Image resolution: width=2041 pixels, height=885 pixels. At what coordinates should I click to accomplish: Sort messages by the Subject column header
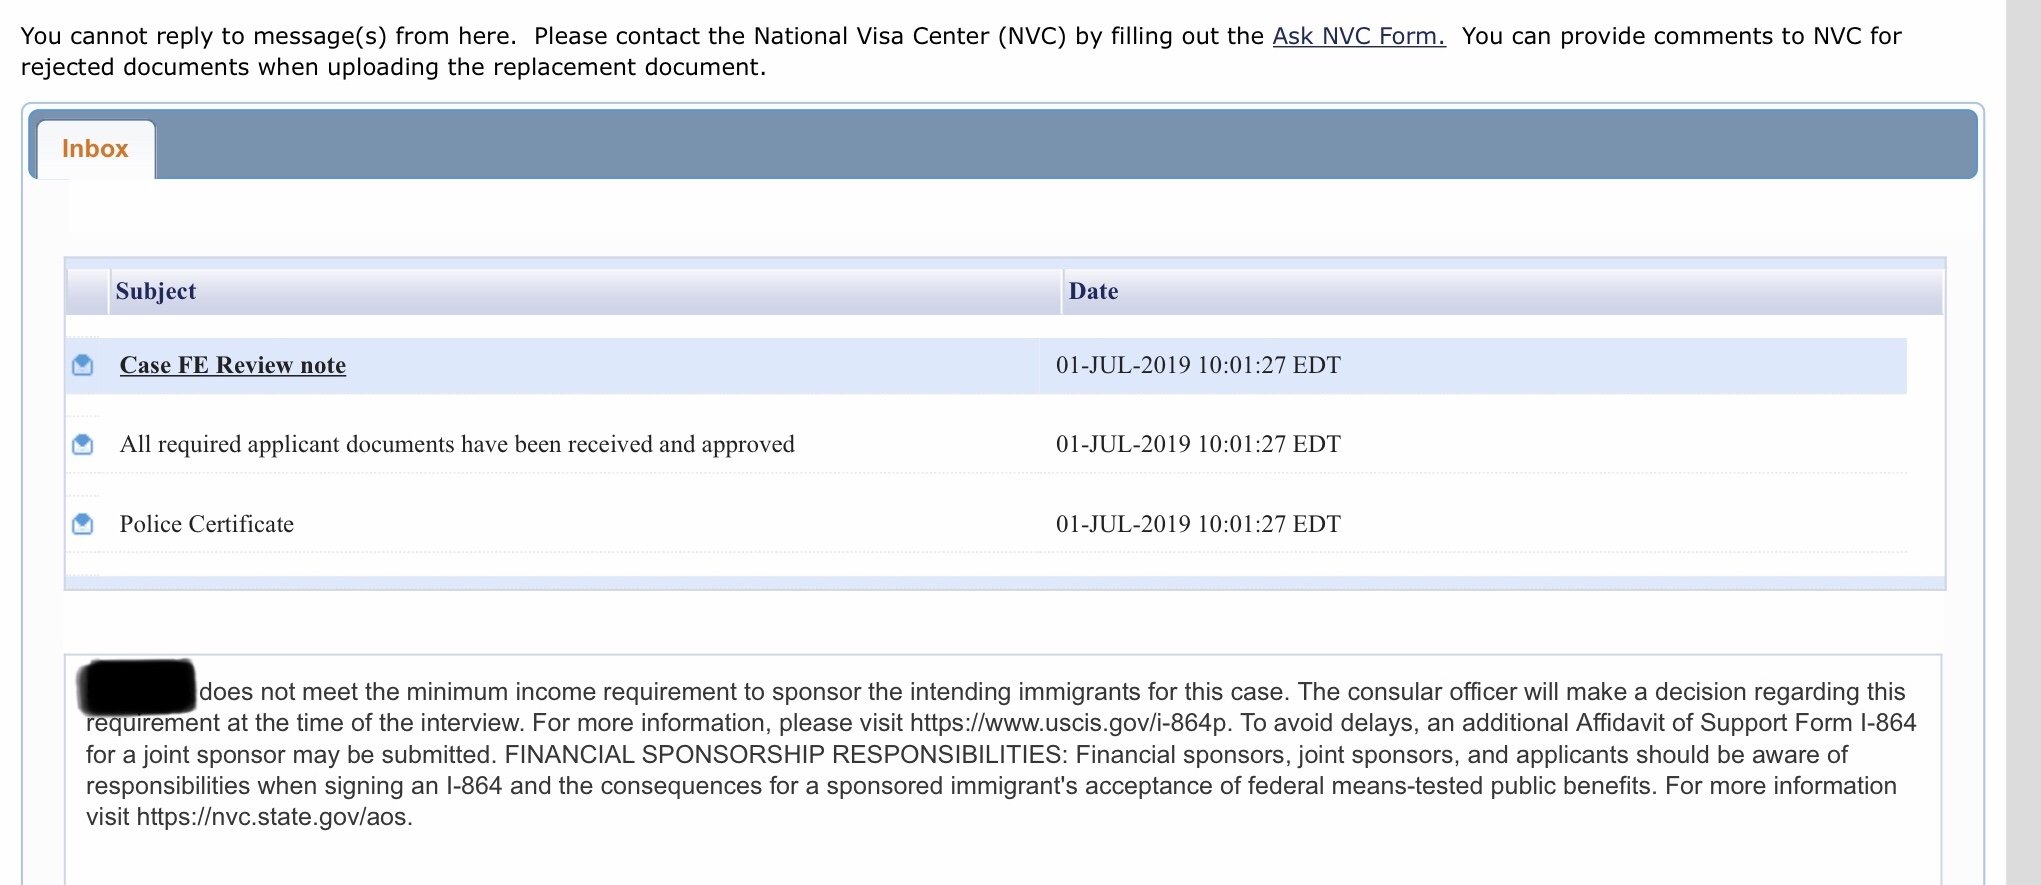[x=156, y=291]
